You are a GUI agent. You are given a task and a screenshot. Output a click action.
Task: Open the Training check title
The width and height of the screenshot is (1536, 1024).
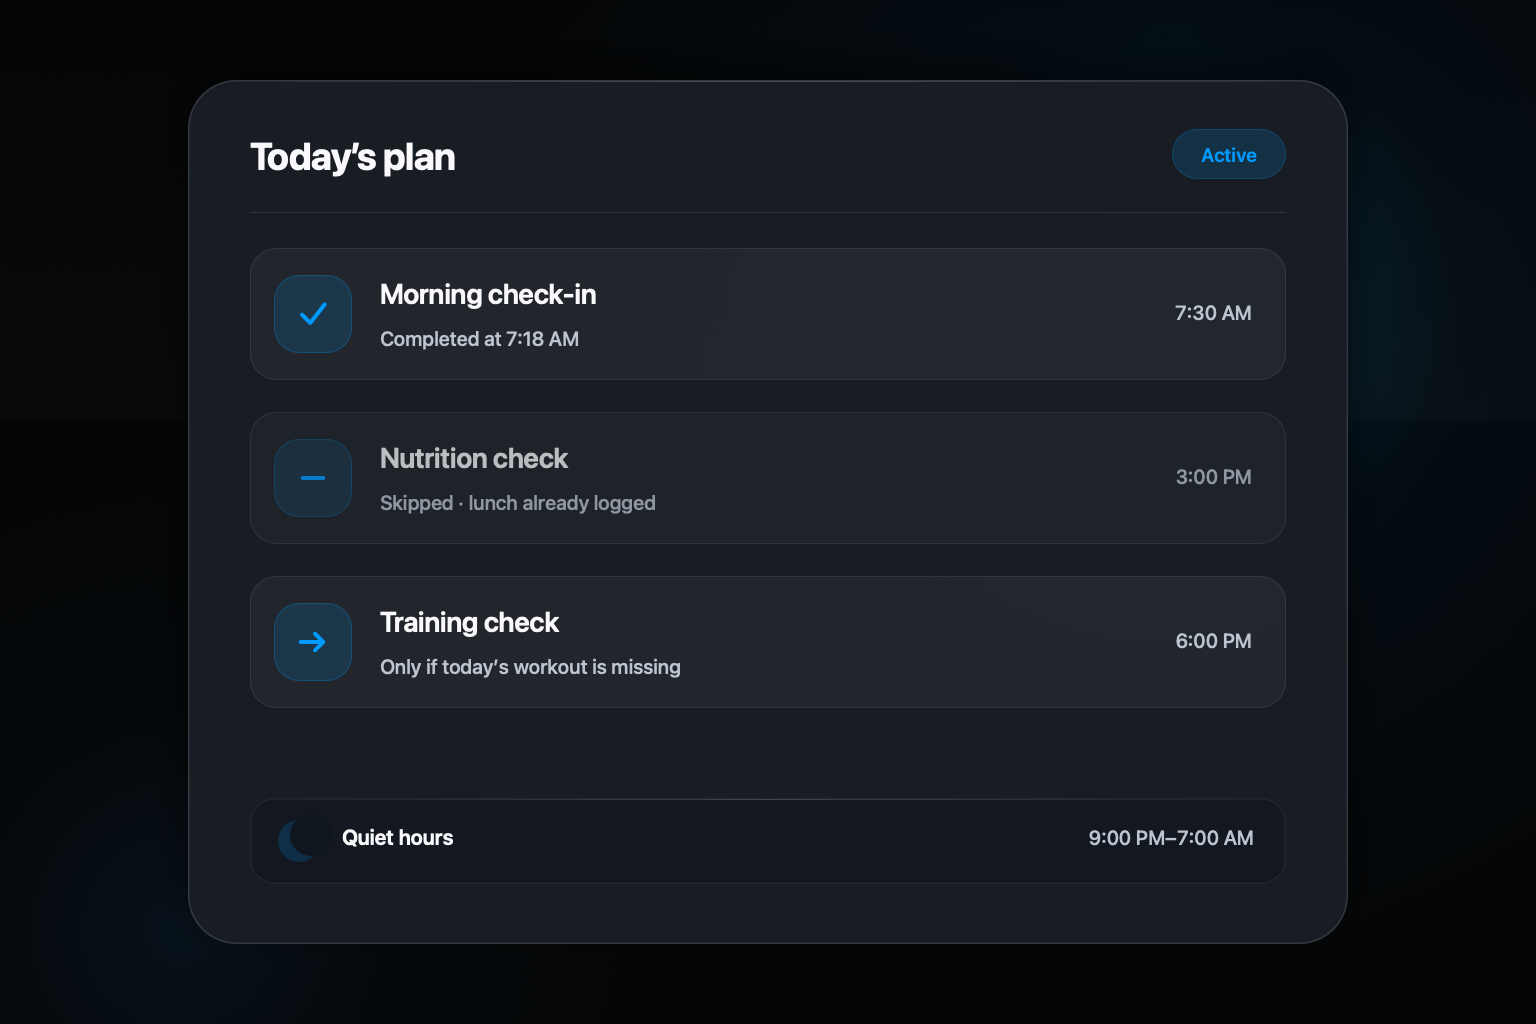click(x=469, y=623)
